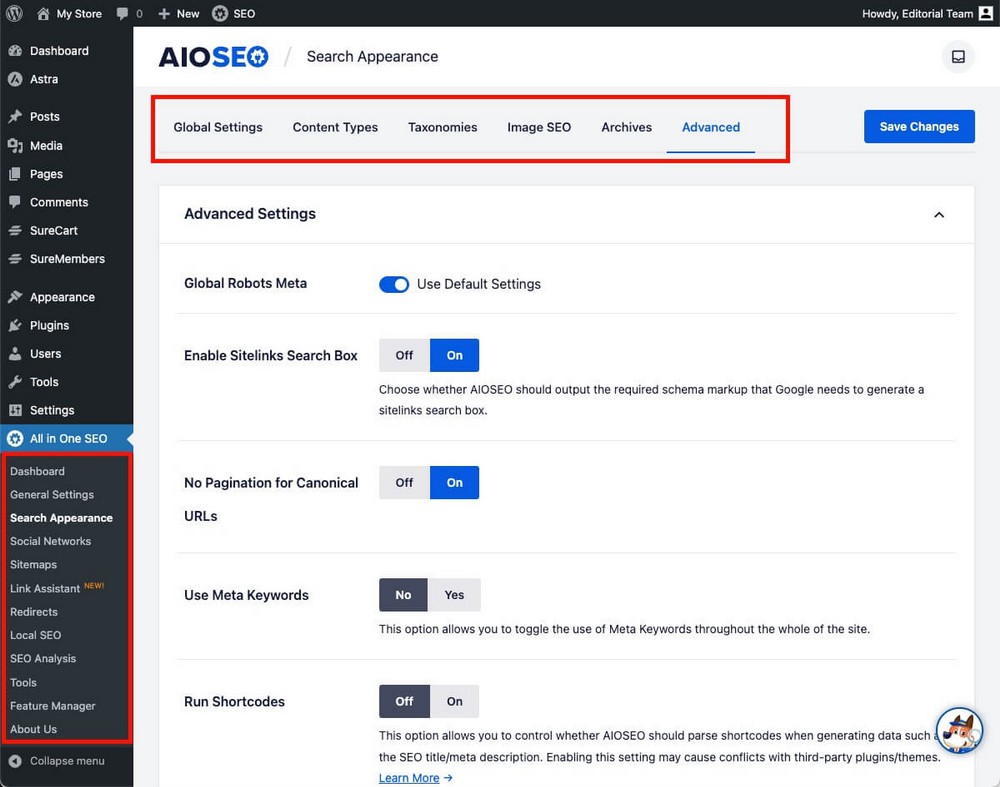Click the Appearance brush icon
The height and width of the screenshot is (787, 1000).
coord(15,297)
